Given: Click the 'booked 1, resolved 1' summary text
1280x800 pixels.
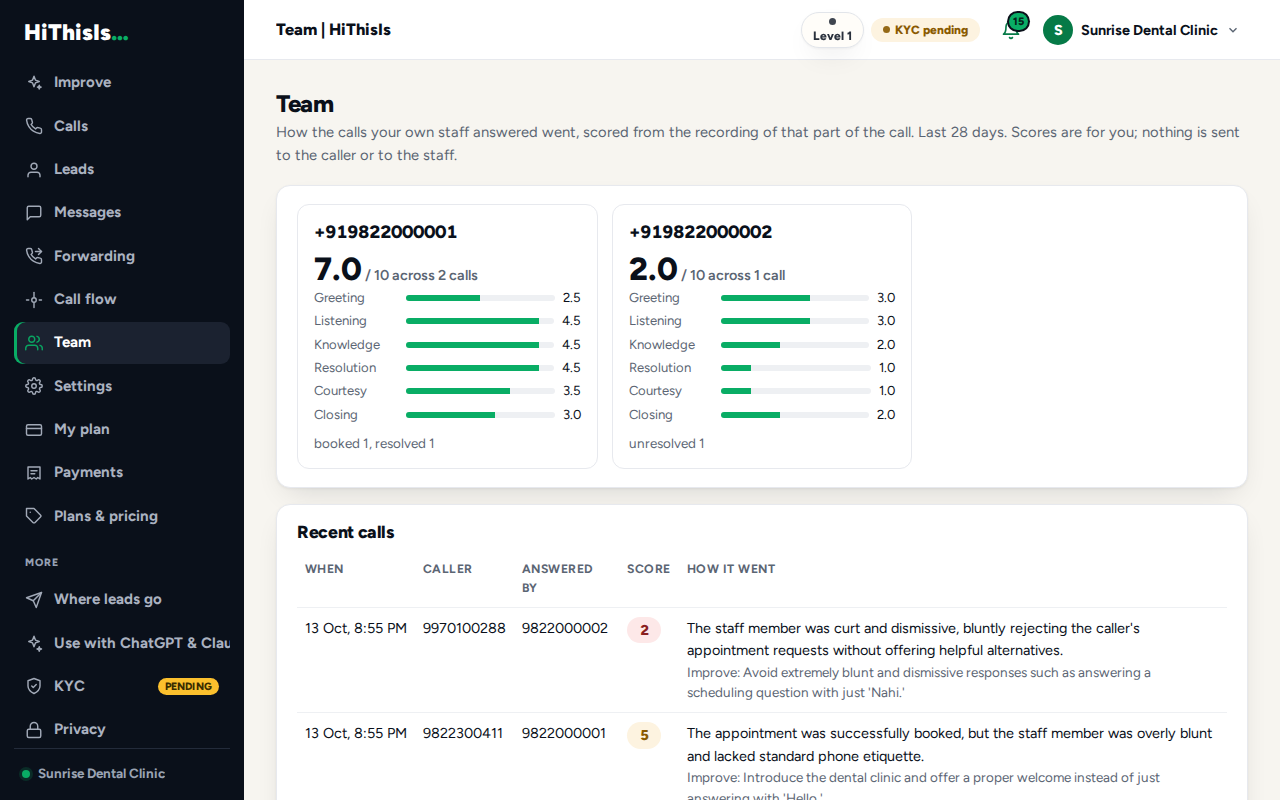Looking at the screenshot, I should pos(374,443).
